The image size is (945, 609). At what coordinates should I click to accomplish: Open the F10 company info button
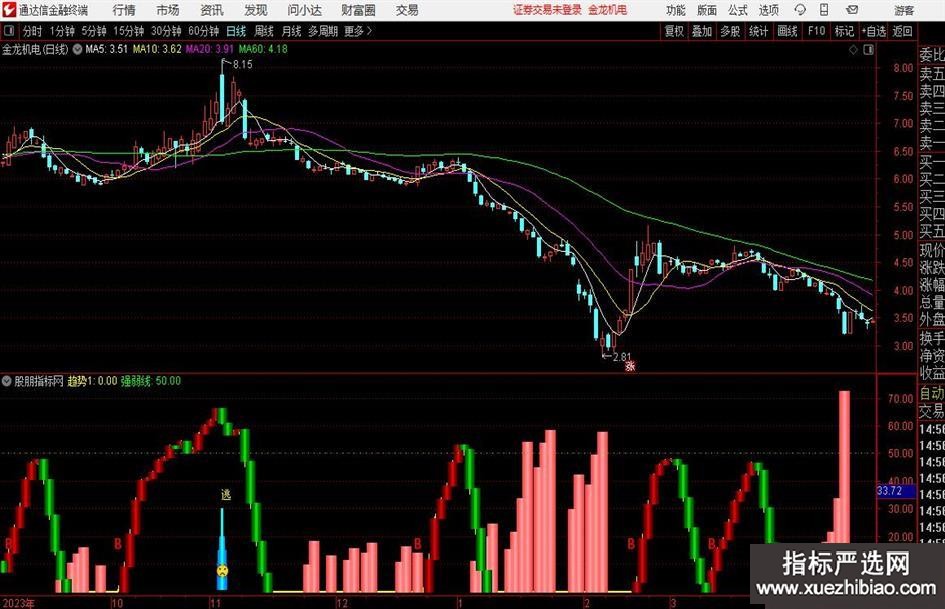click(817, 31)
